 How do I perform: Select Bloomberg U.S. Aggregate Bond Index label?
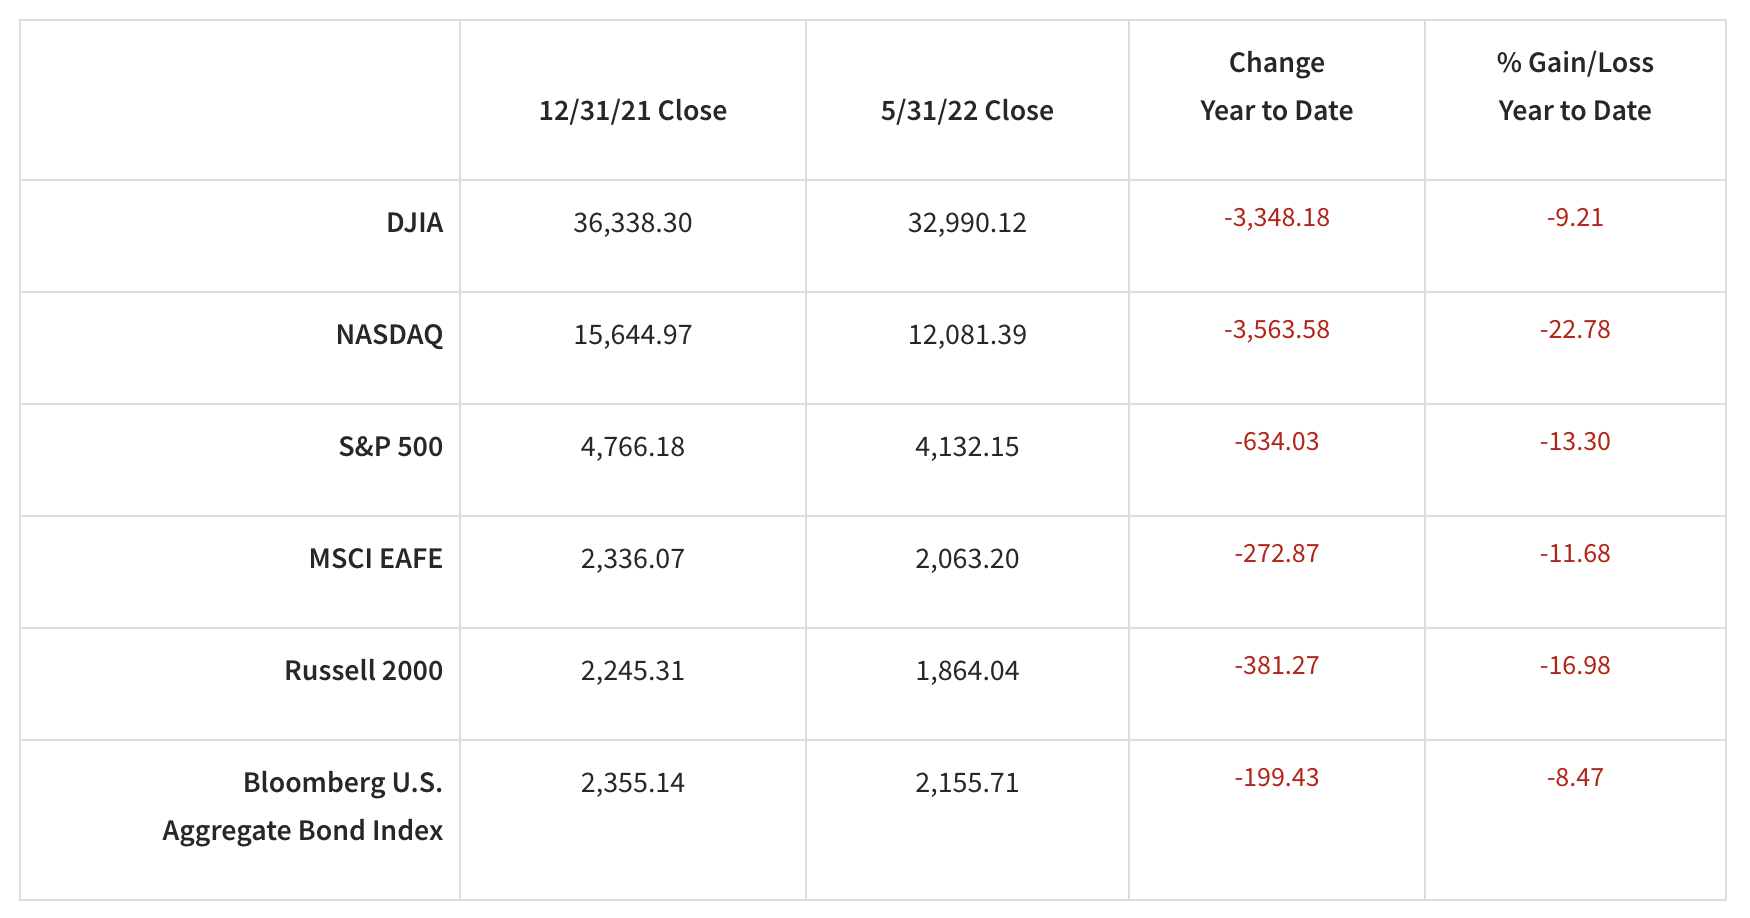303,806
